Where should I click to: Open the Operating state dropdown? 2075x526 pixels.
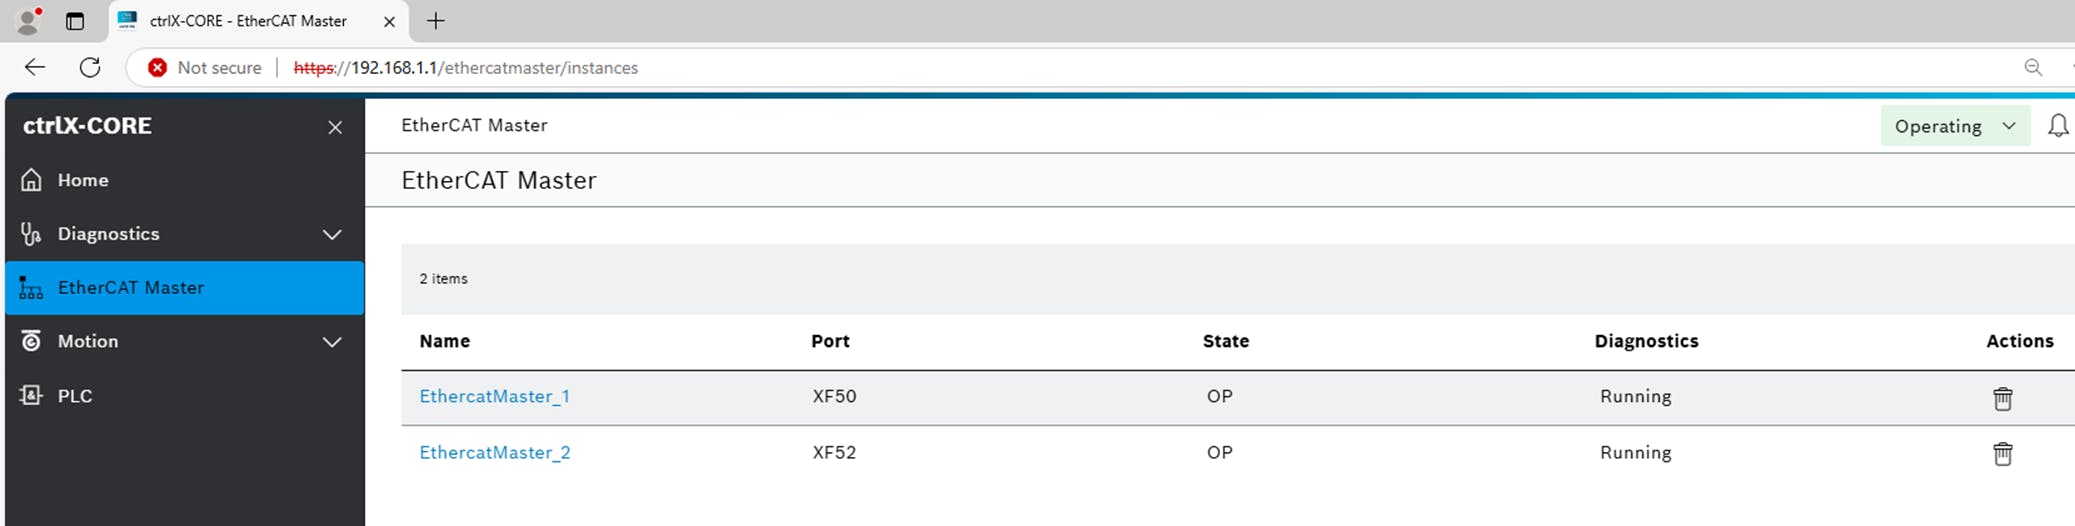pos(1955,126)
